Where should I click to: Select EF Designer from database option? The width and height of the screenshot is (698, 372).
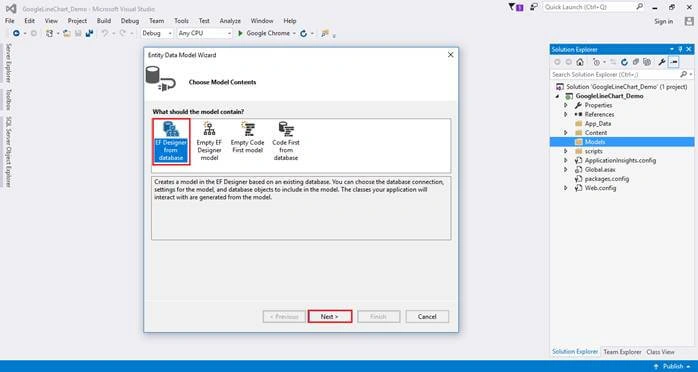[171, 142]
